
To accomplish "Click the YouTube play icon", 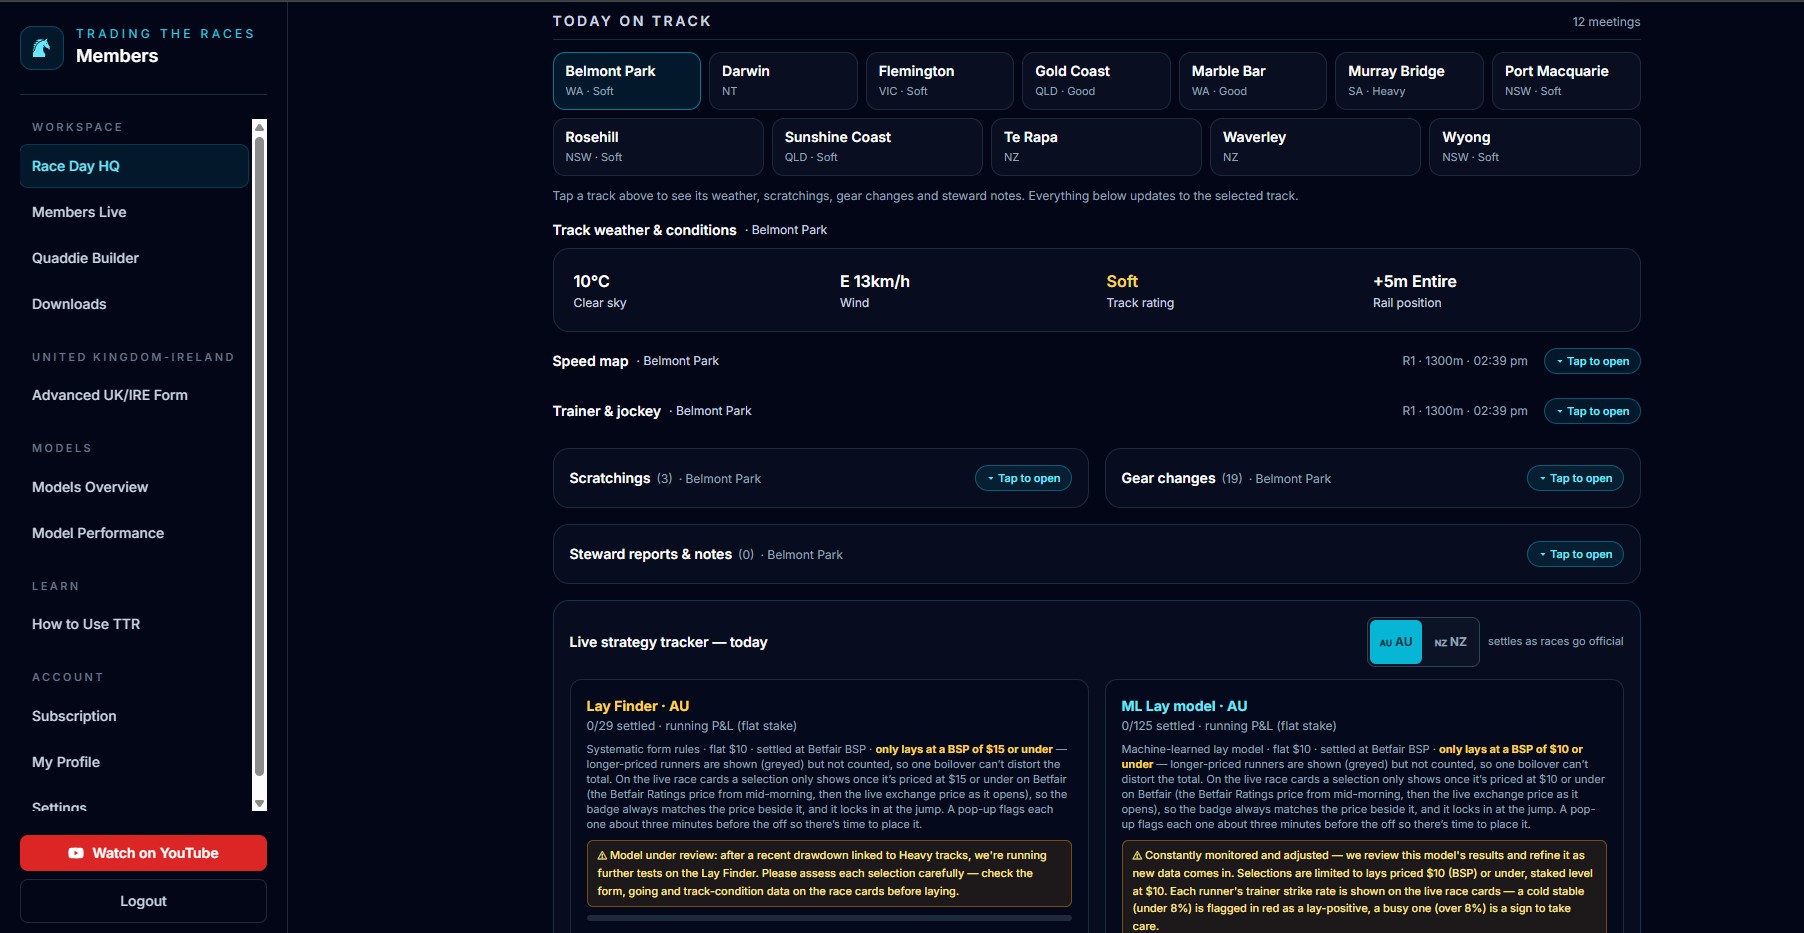I will click(x=76, y=853).
